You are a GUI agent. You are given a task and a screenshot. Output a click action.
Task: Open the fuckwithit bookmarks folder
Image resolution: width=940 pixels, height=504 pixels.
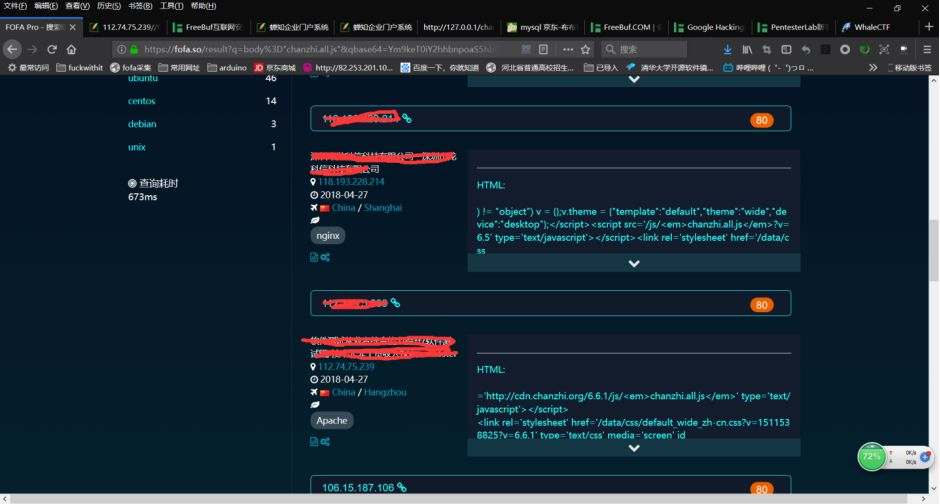point(80,68)
